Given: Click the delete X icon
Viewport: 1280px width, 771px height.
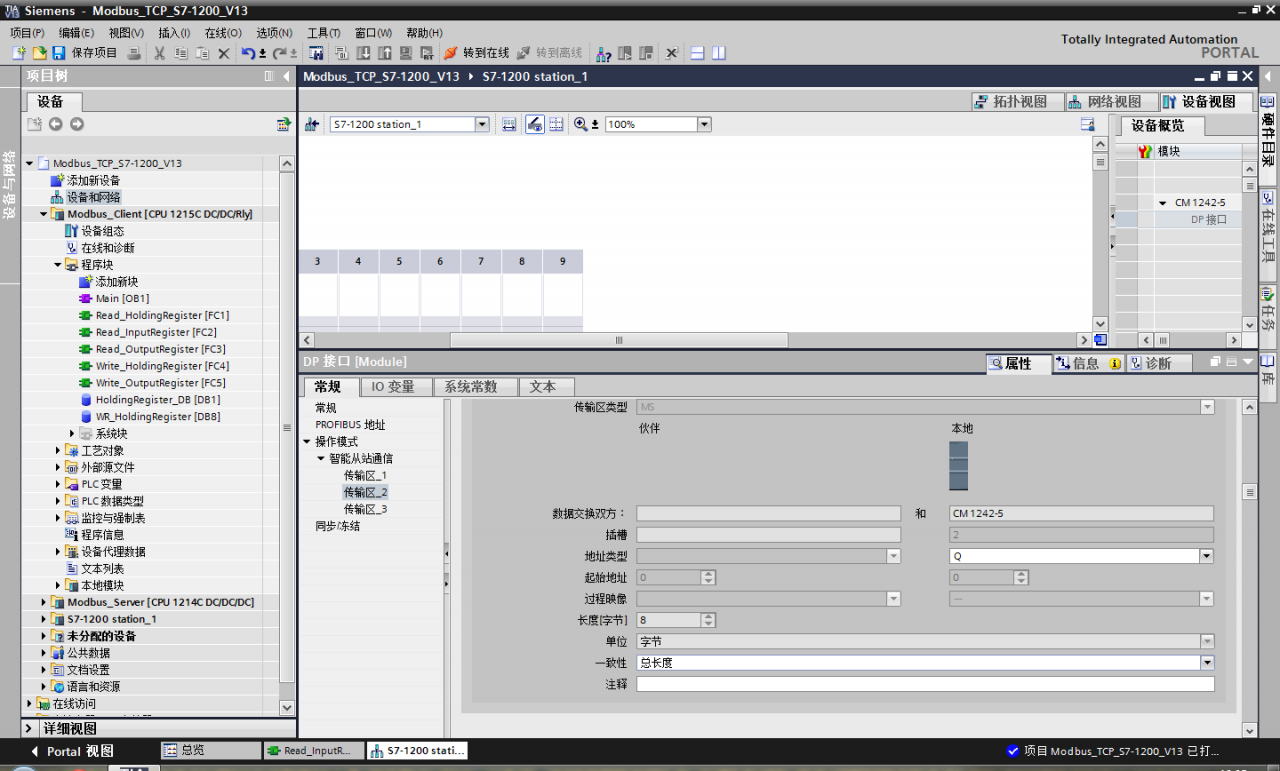Looking at the screenshot, I should (224, 53).
